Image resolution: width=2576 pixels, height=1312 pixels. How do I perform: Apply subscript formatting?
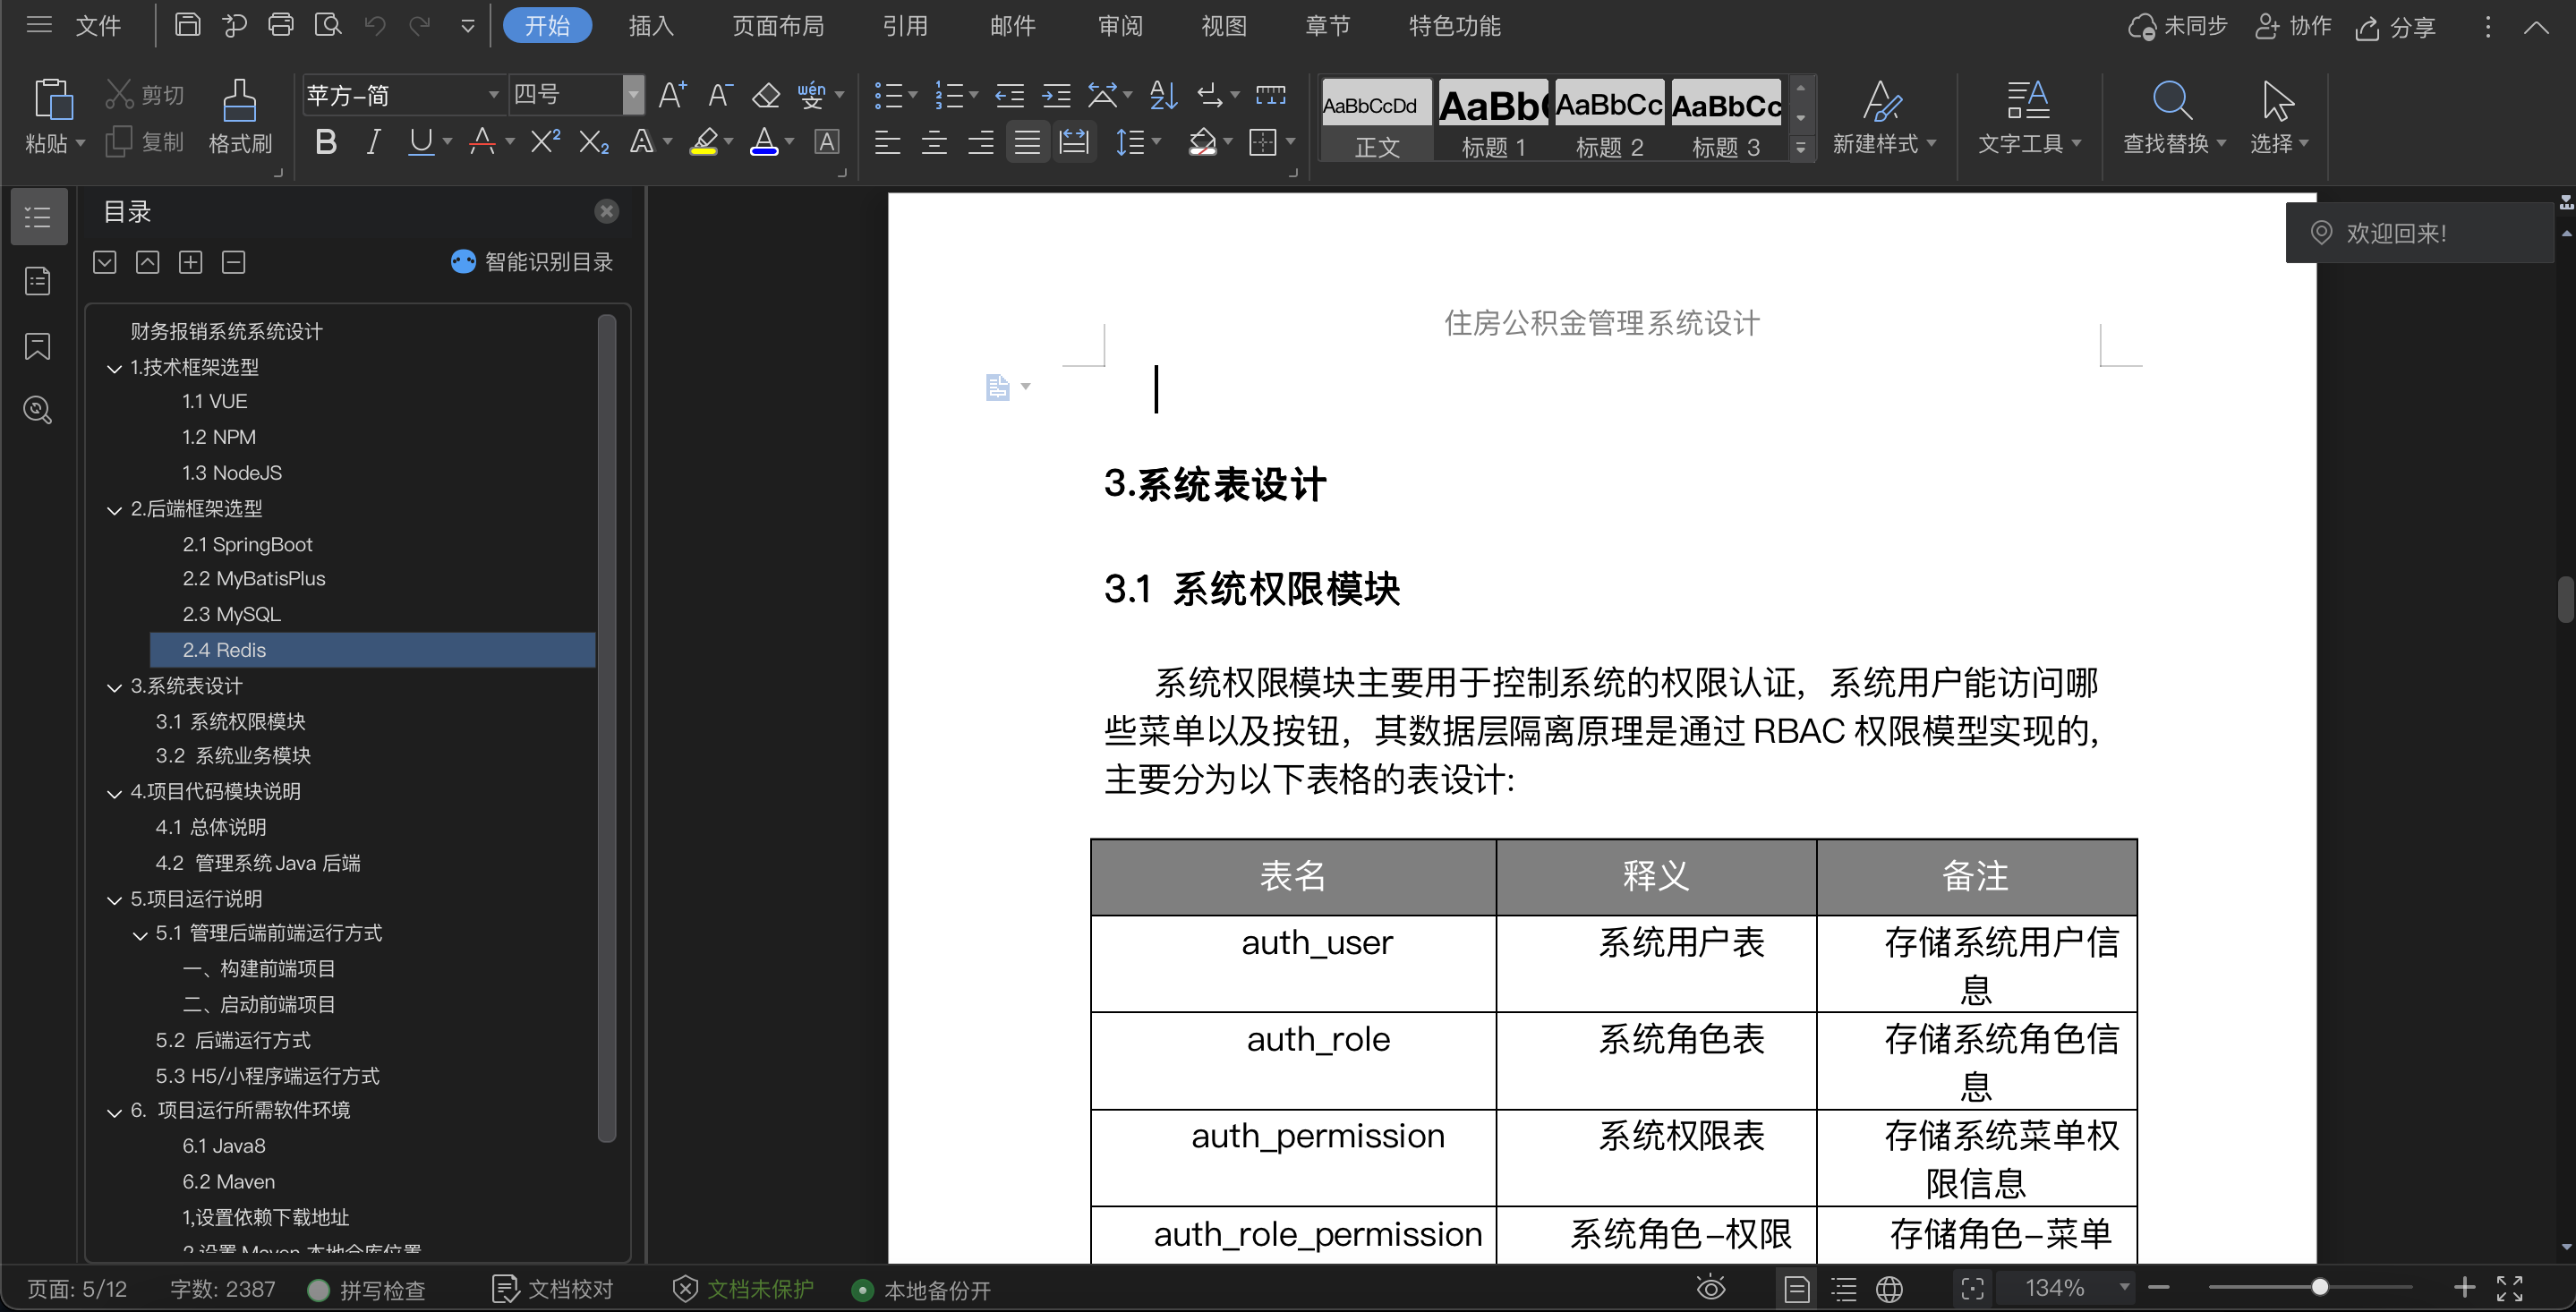coord(594,142)
